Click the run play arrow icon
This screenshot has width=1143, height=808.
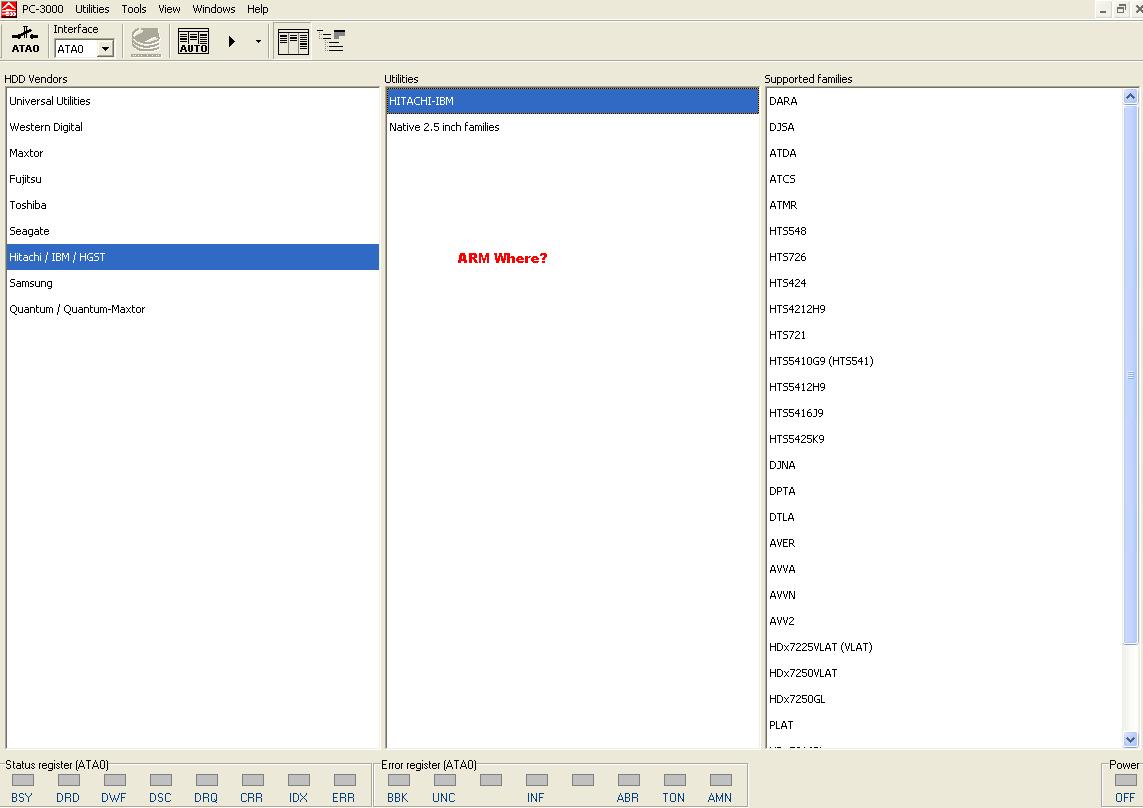pyautogui.click(x=232, y=42)
